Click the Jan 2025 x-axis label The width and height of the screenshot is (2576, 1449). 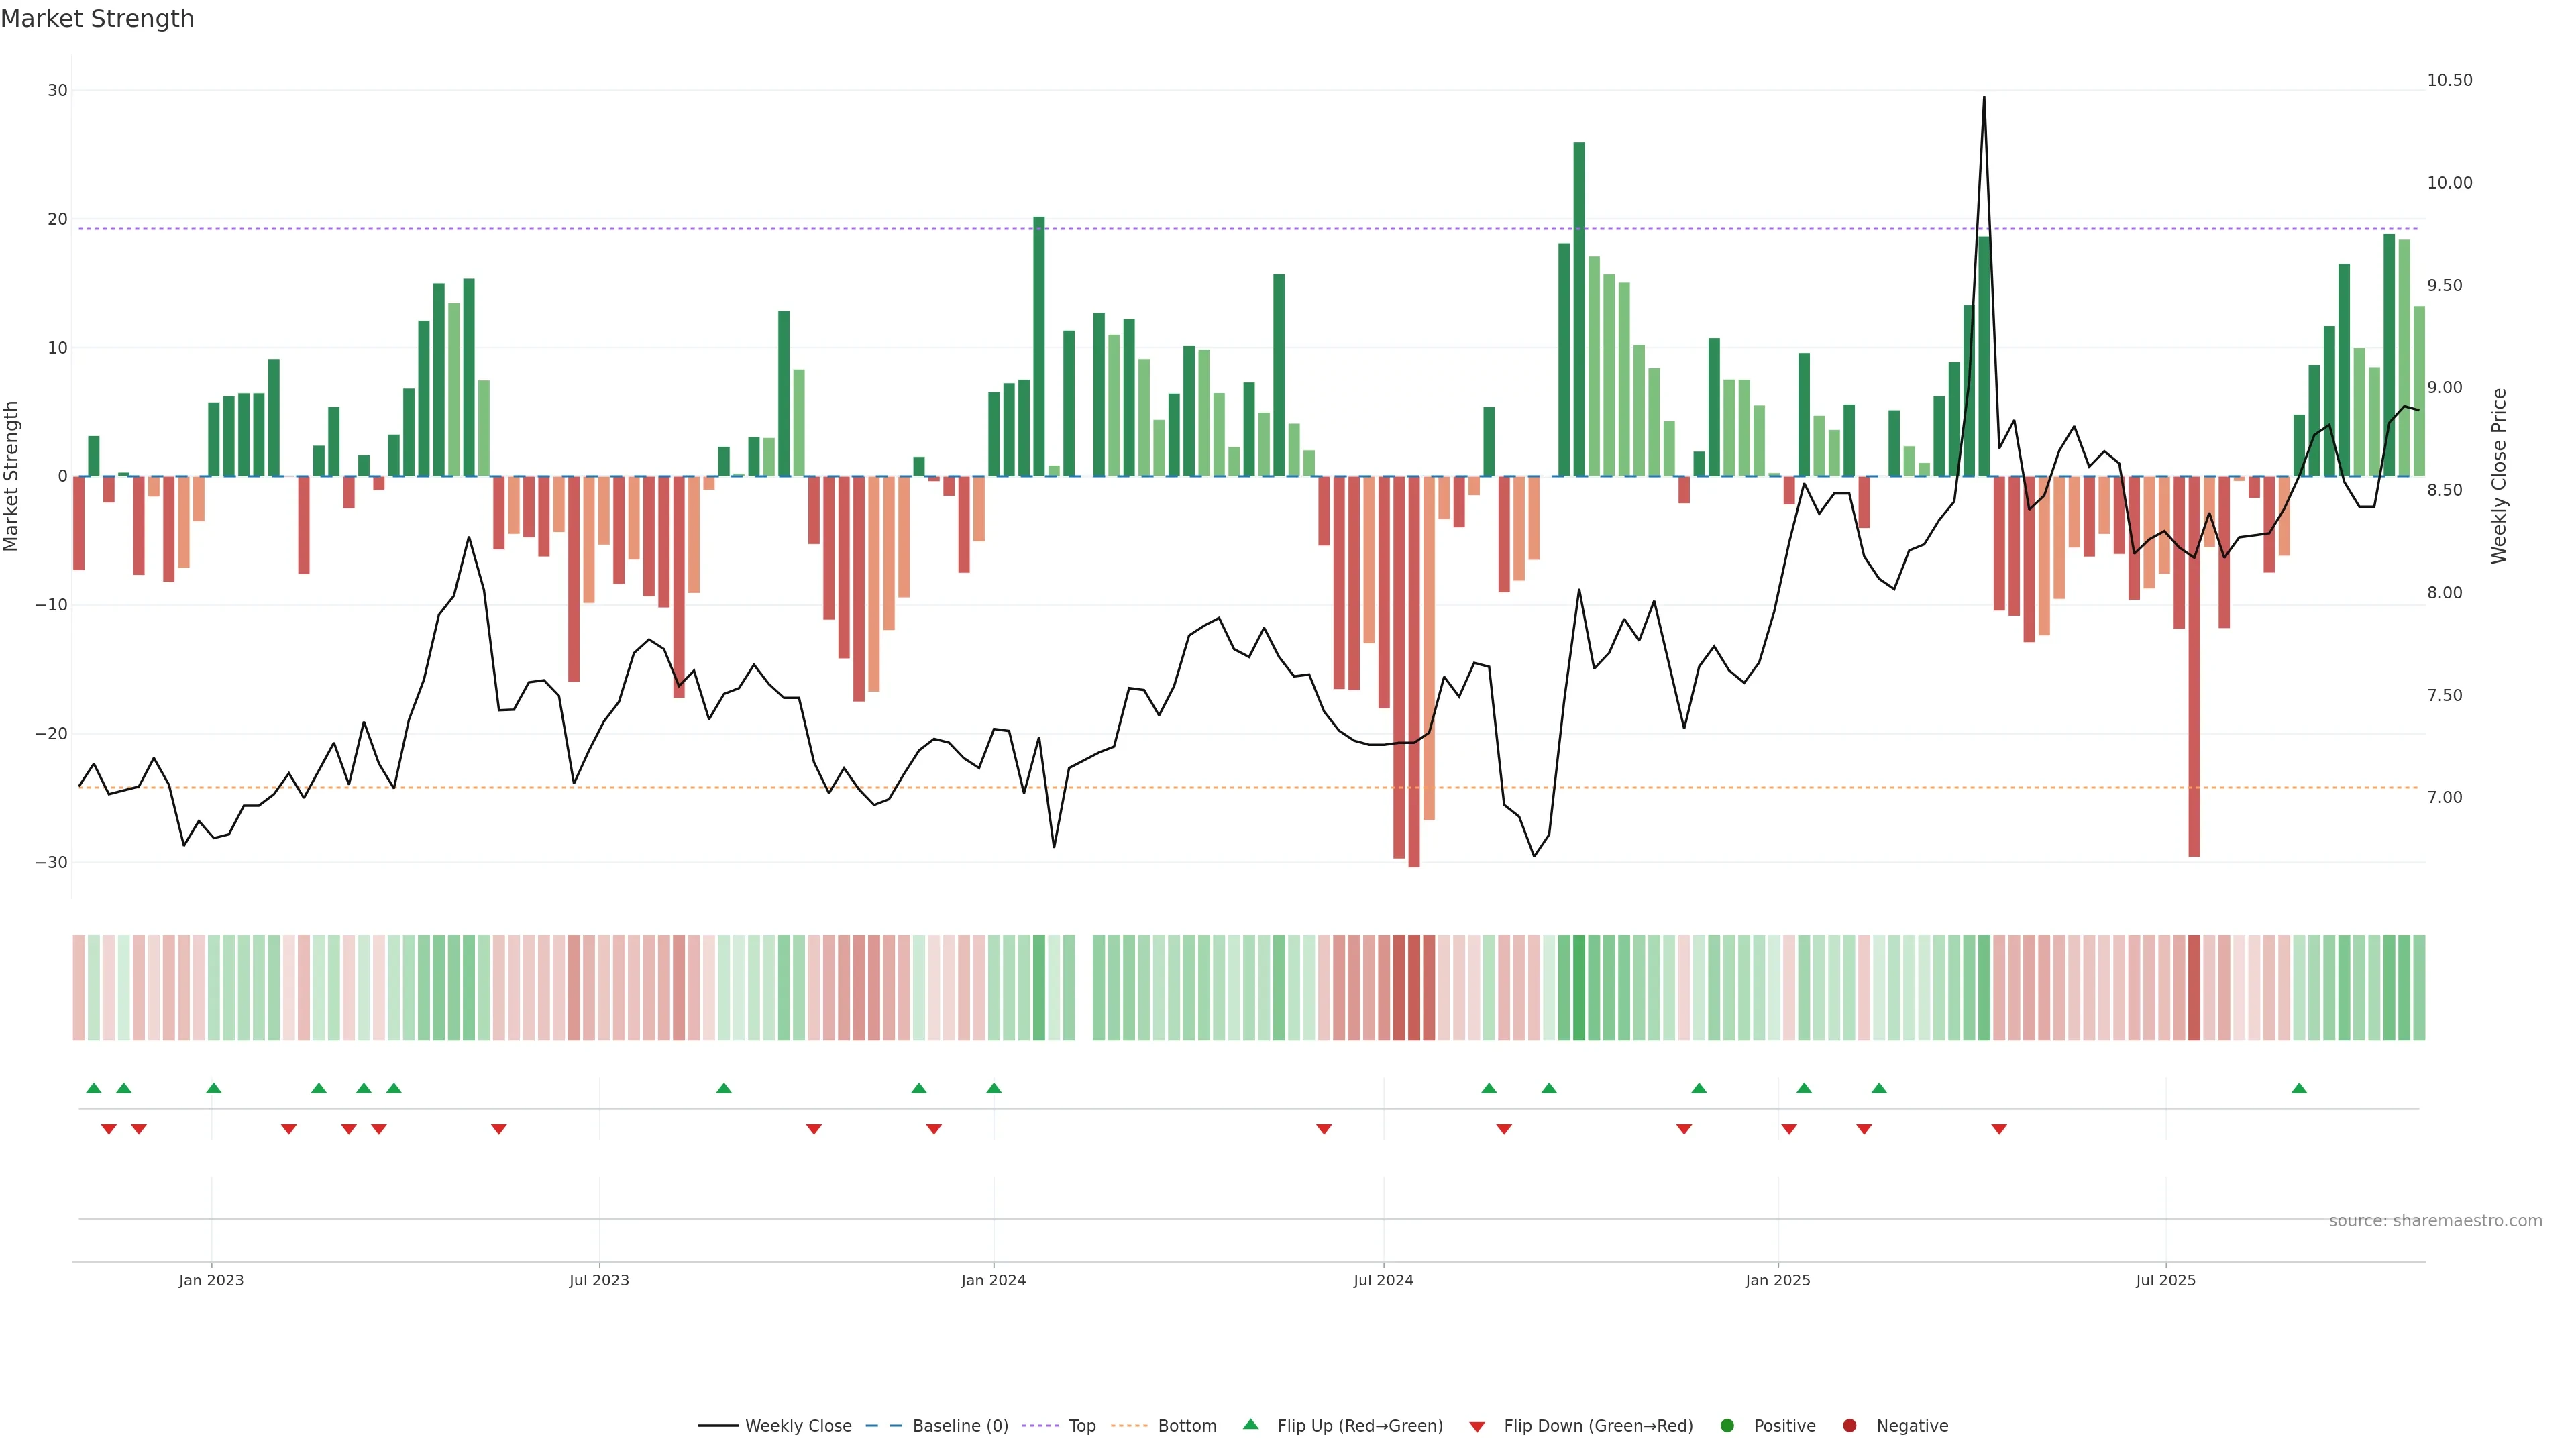click(x=1777, y=1280)
